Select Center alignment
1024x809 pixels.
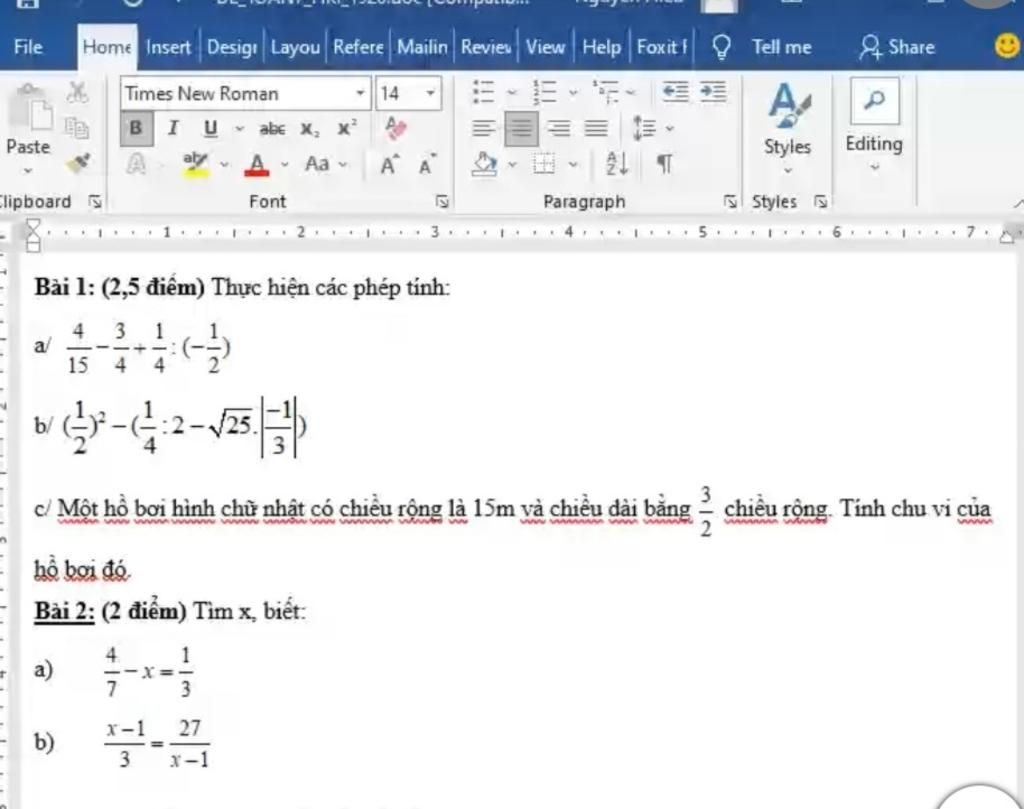click(520, 128)
